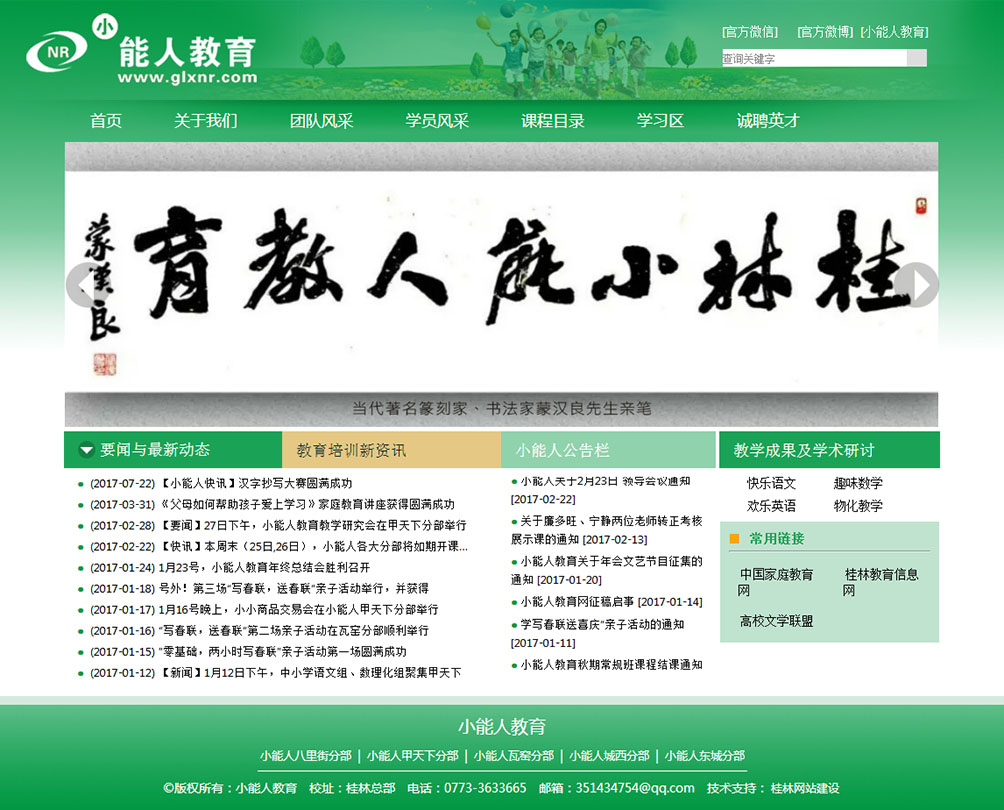Viewport: 1004px width, 810px height.
Task: Click the search keyword input field
Action: 813,58
